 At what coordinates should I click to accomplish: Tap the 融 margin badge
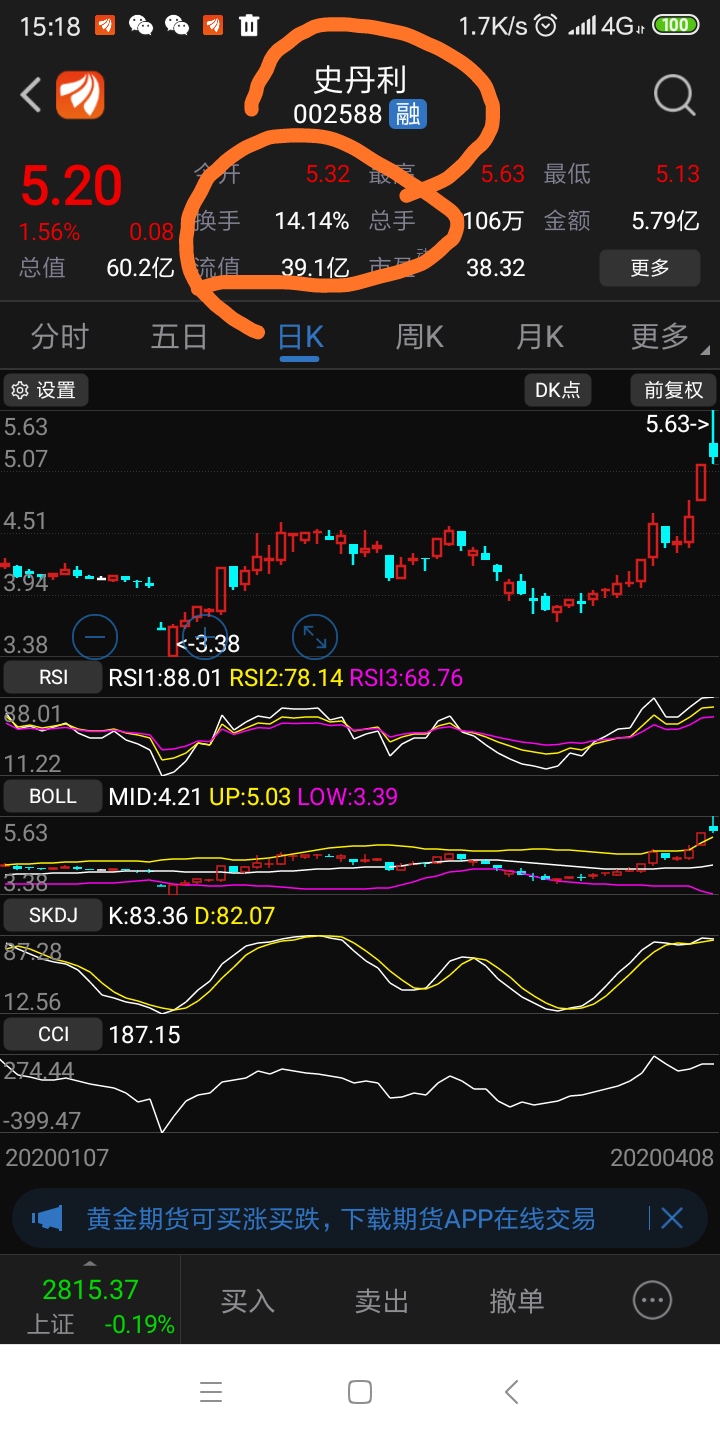pyautogui.click(x=408, y=114)
